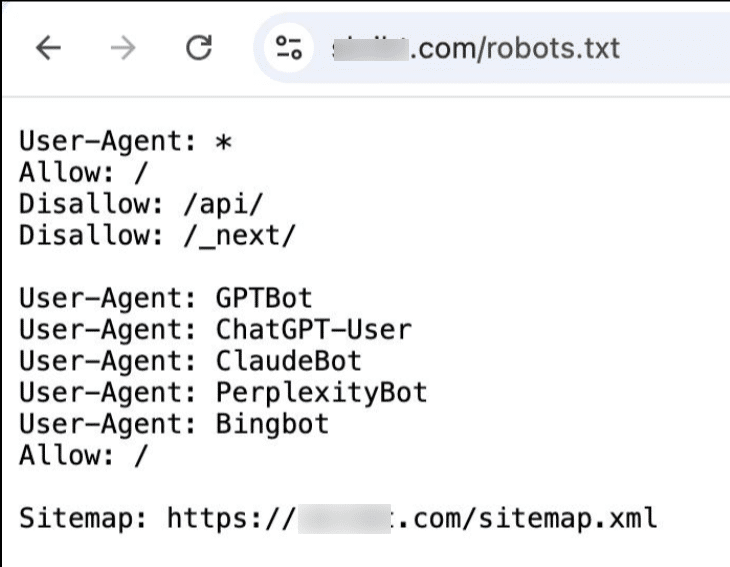Screen dimensions: 730x567
Task: Click the 'User-Agent: *' line
Action: [x=126, y=141]
